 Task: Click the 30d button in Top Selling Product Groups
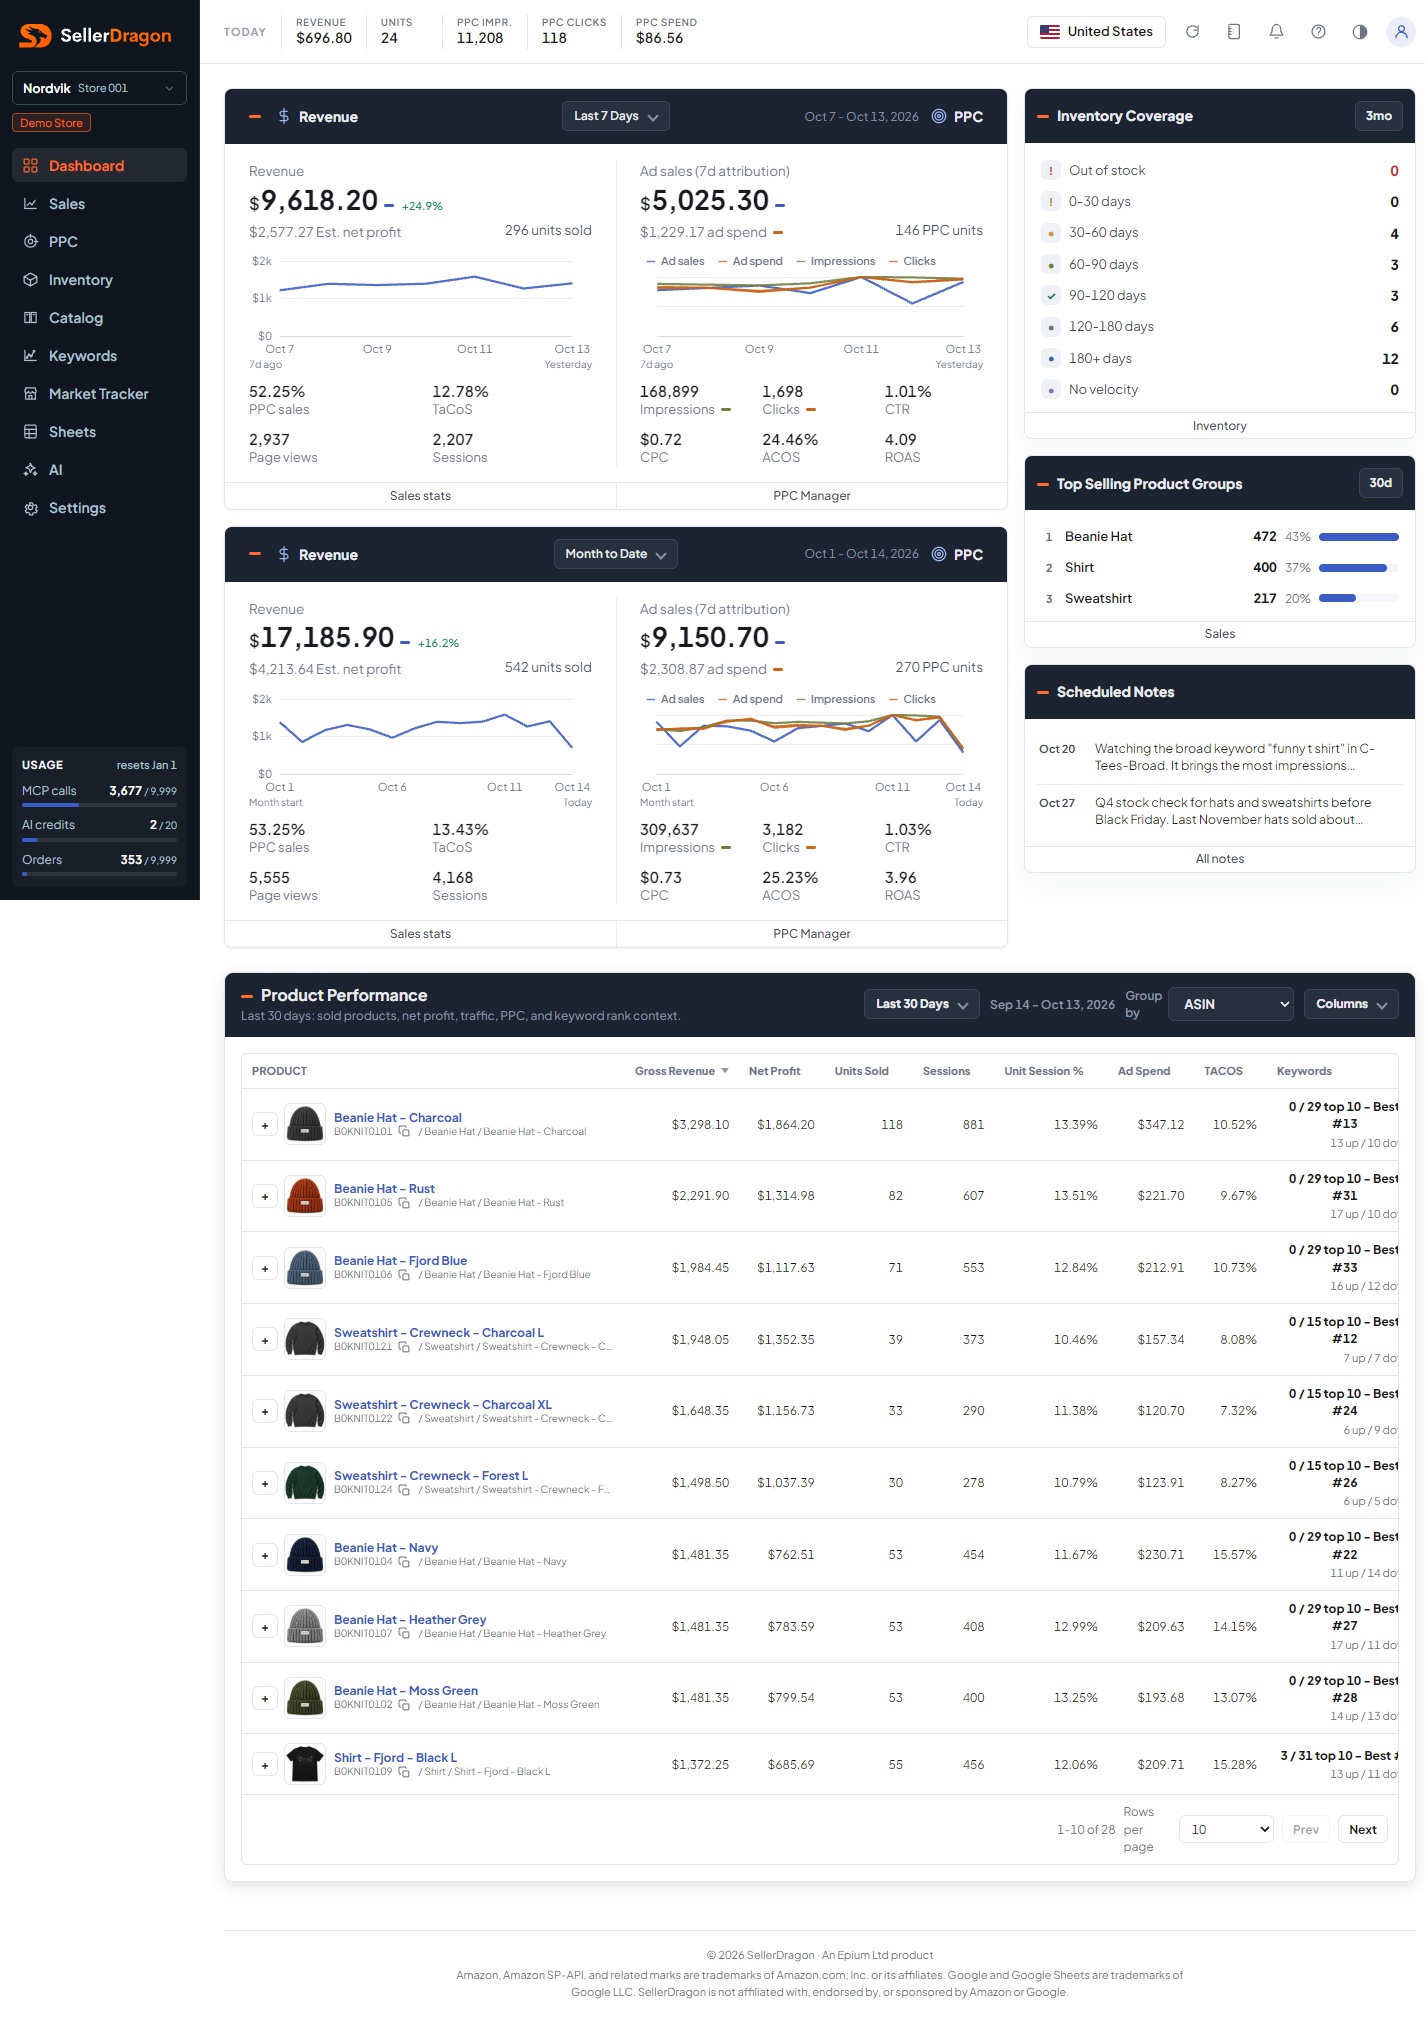coord(1380,484)
